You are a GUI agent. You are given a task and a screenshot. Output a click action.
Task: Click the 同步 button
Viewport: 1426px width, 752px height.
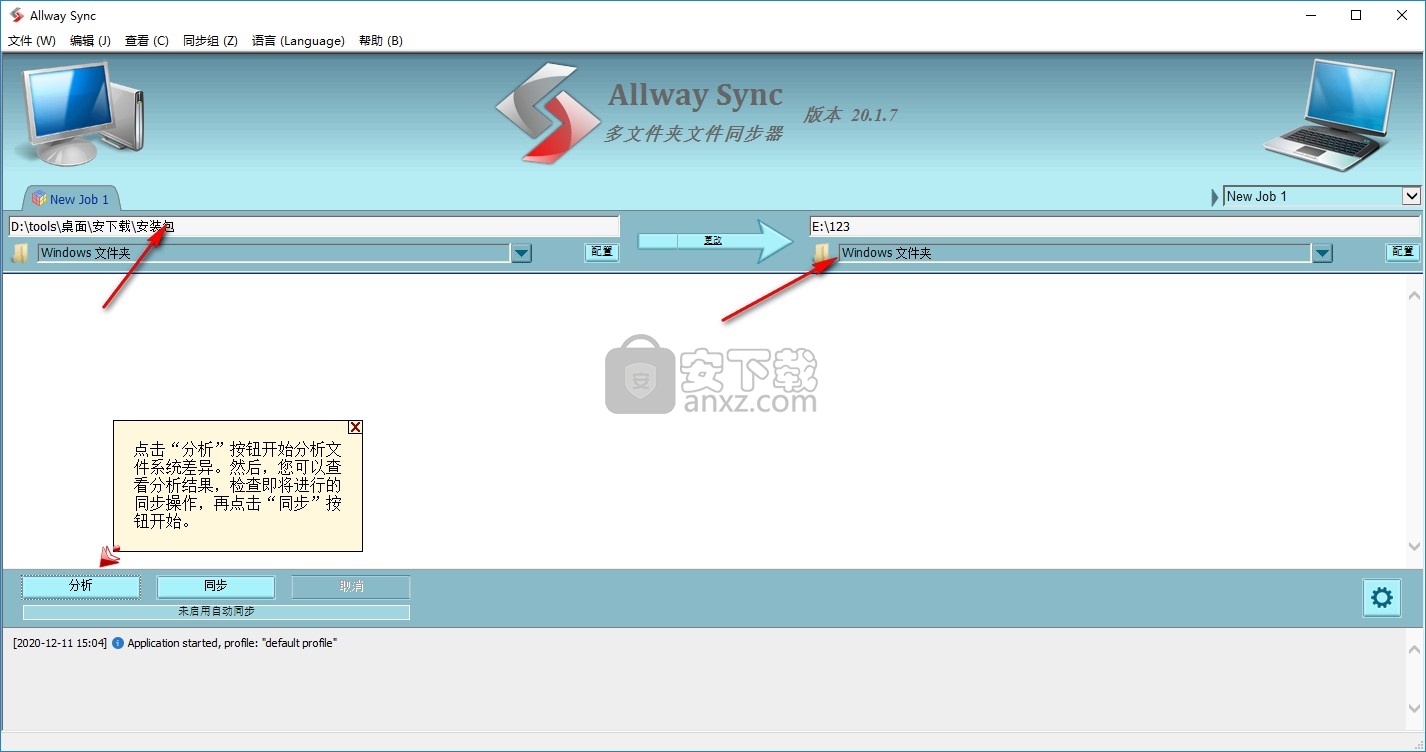pyautogui.click(x=215, y=586)
